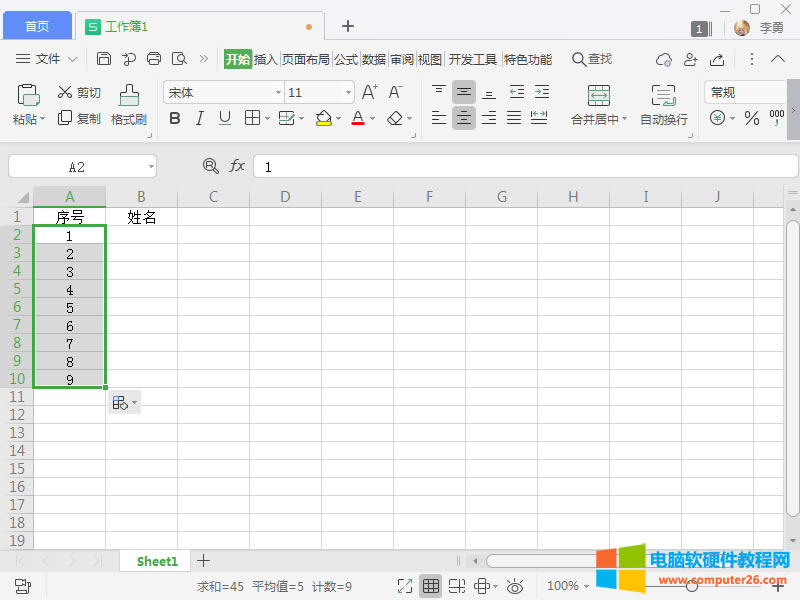Open the Name Box dropdown for A2
Screen dimensions: 800x600
(150, 166)
